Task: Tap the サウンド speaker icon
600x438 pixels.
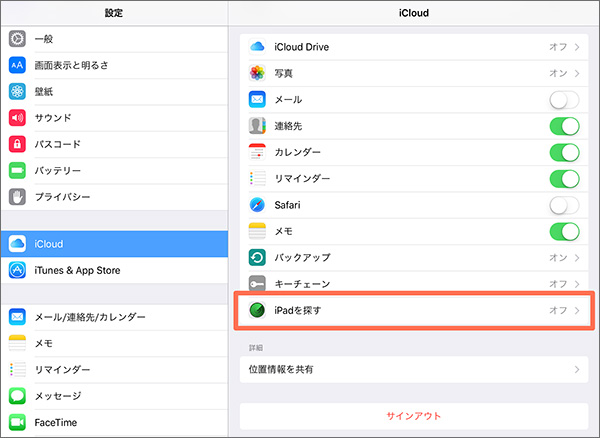Action: (17, 118)
